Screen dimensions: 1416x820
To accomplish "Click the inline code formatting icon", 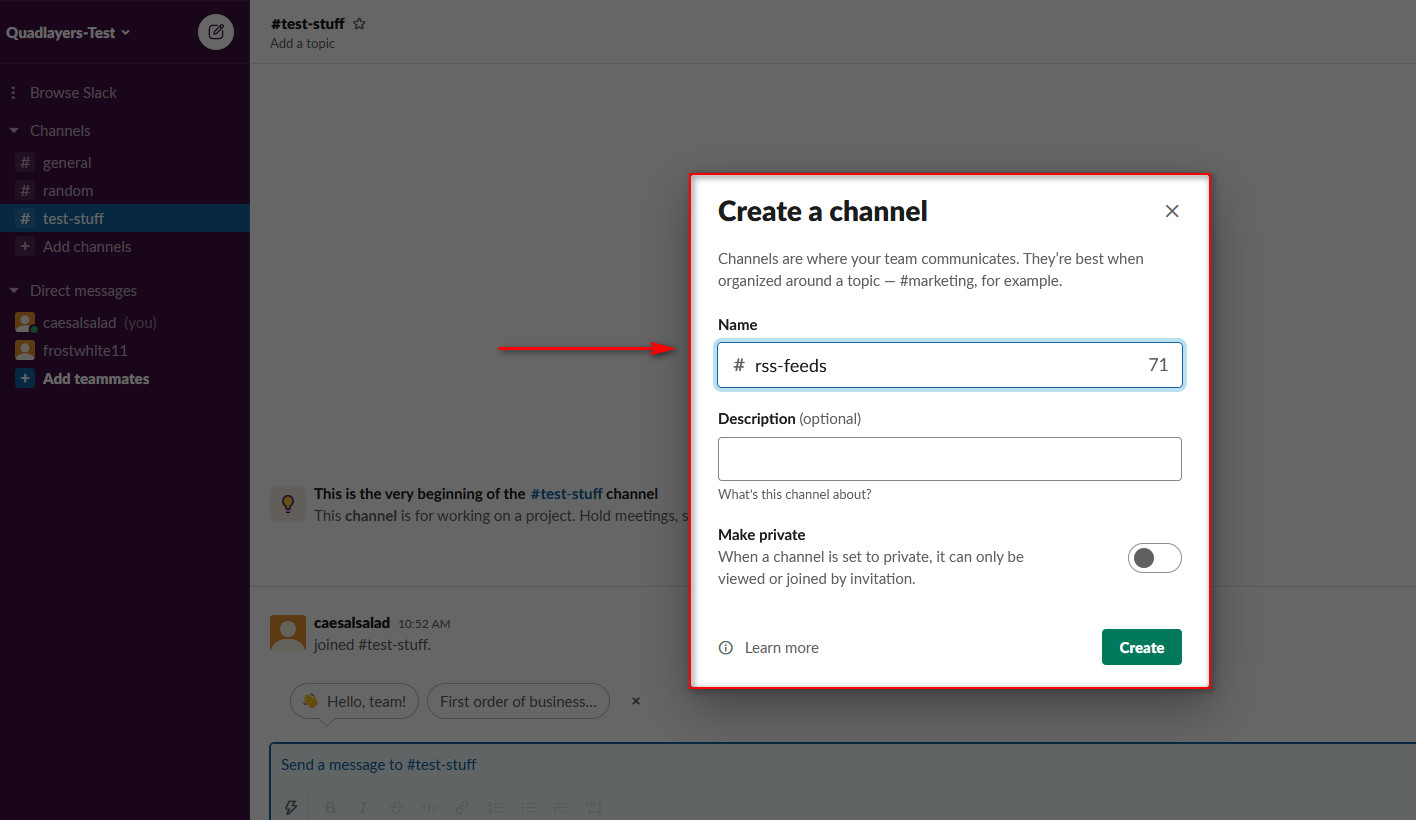I will coord(429,807).
